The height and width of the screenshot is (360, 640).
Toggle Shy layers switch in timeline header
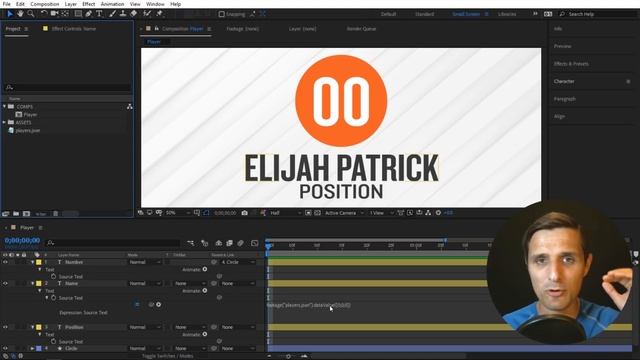tap(219, 243)
